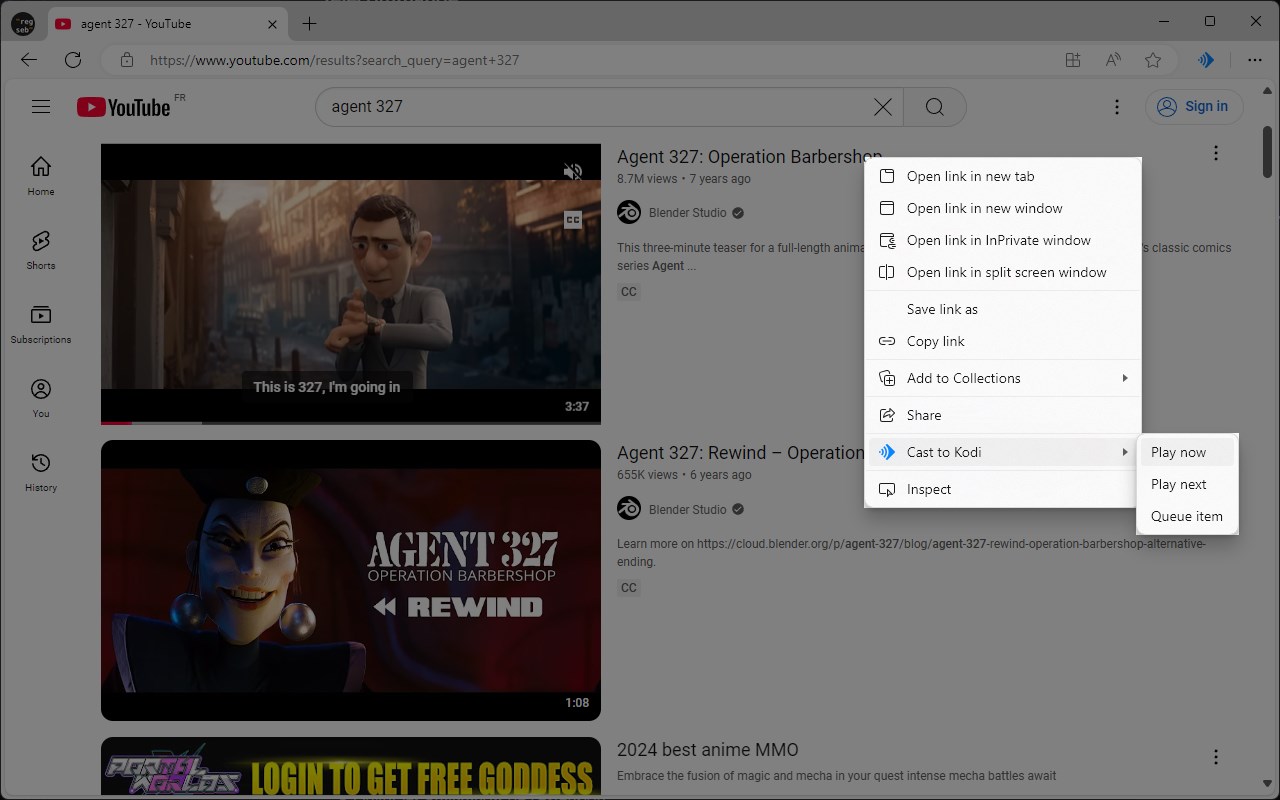Click the page vertical scrollbar thumb
This screenshot has width=1280, height=800.
[x=1268, y=152]
